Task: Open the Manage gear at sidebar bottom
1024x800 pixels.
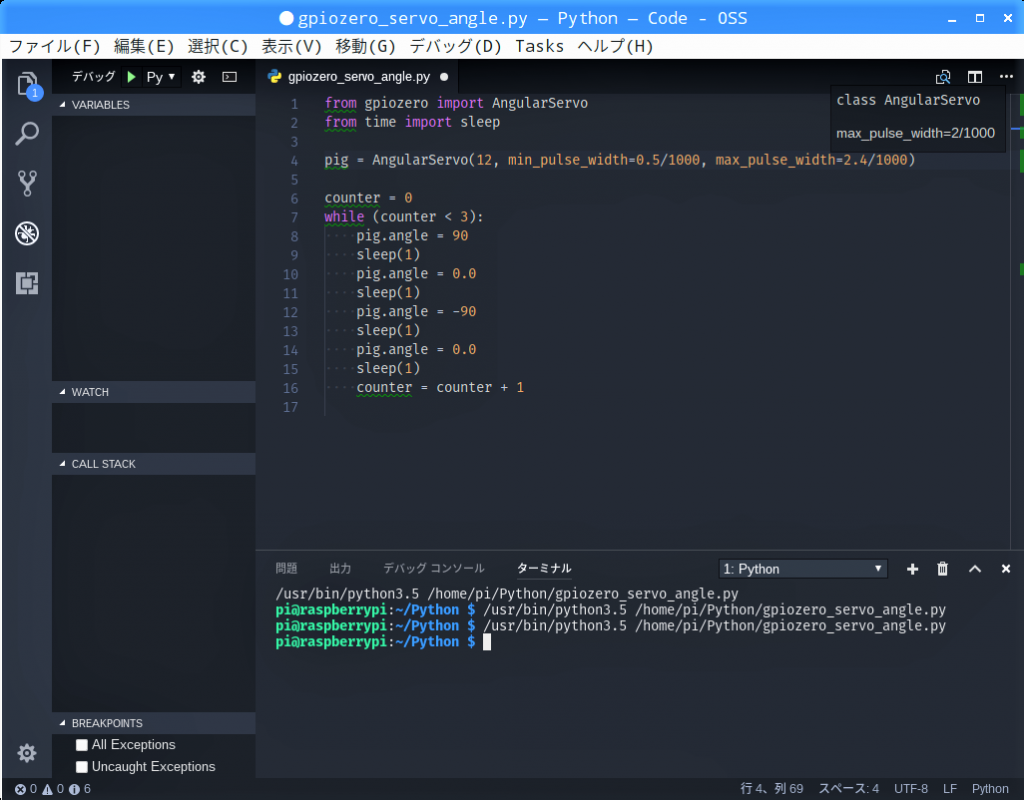Action: coord(27,753)
